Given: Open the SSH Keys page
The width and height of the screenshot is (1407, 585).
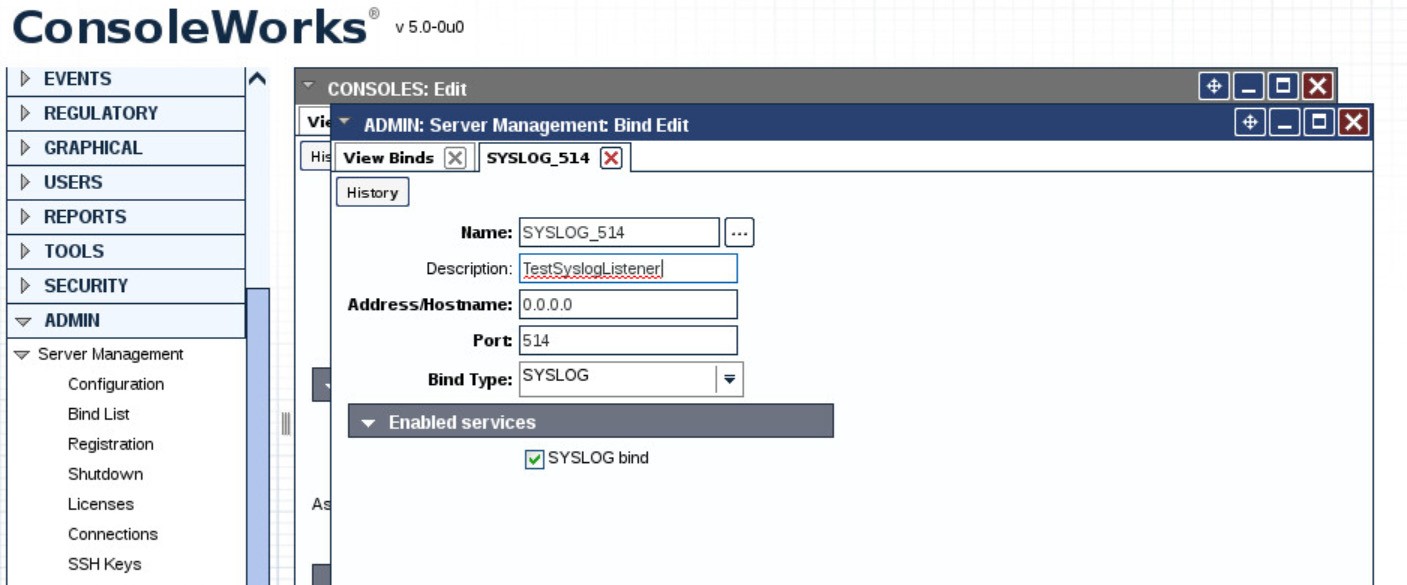Looking at the screenshot, I should tap(105, 564).
